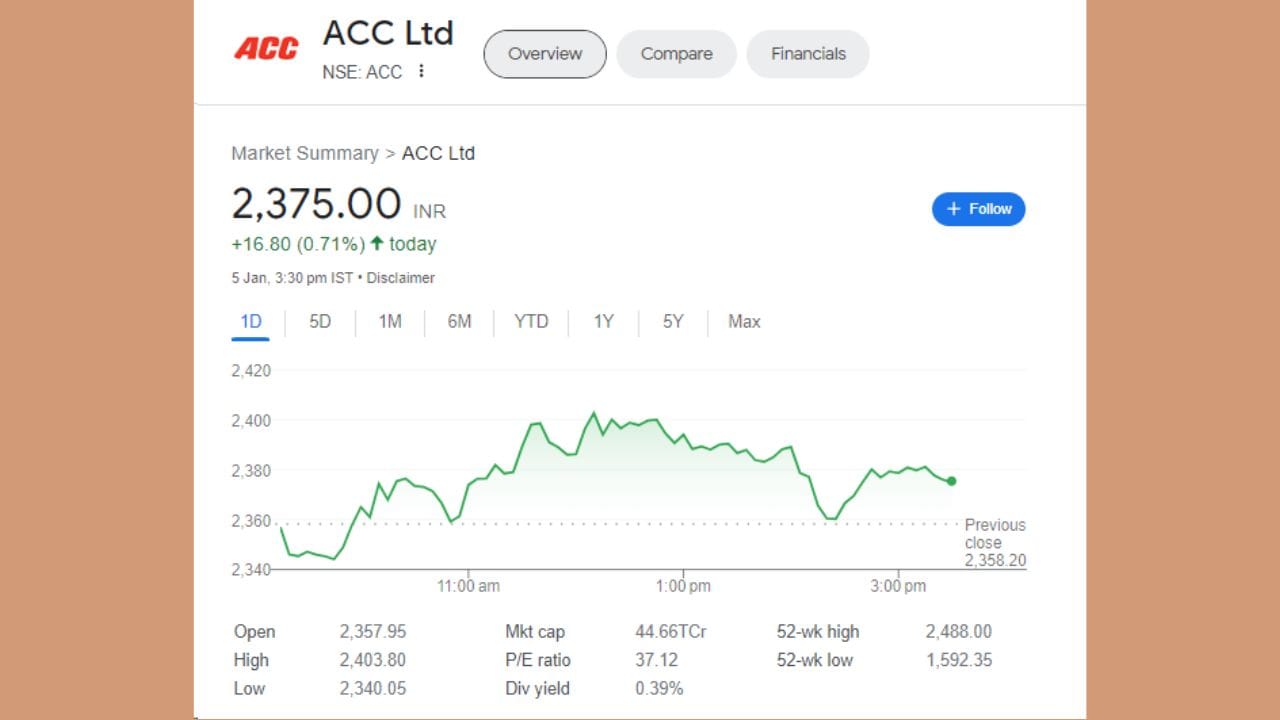Open the Disclaimer link
The height and width of the screenshot is (720, 1280).
pyautogui.click(x=401, y=278)
